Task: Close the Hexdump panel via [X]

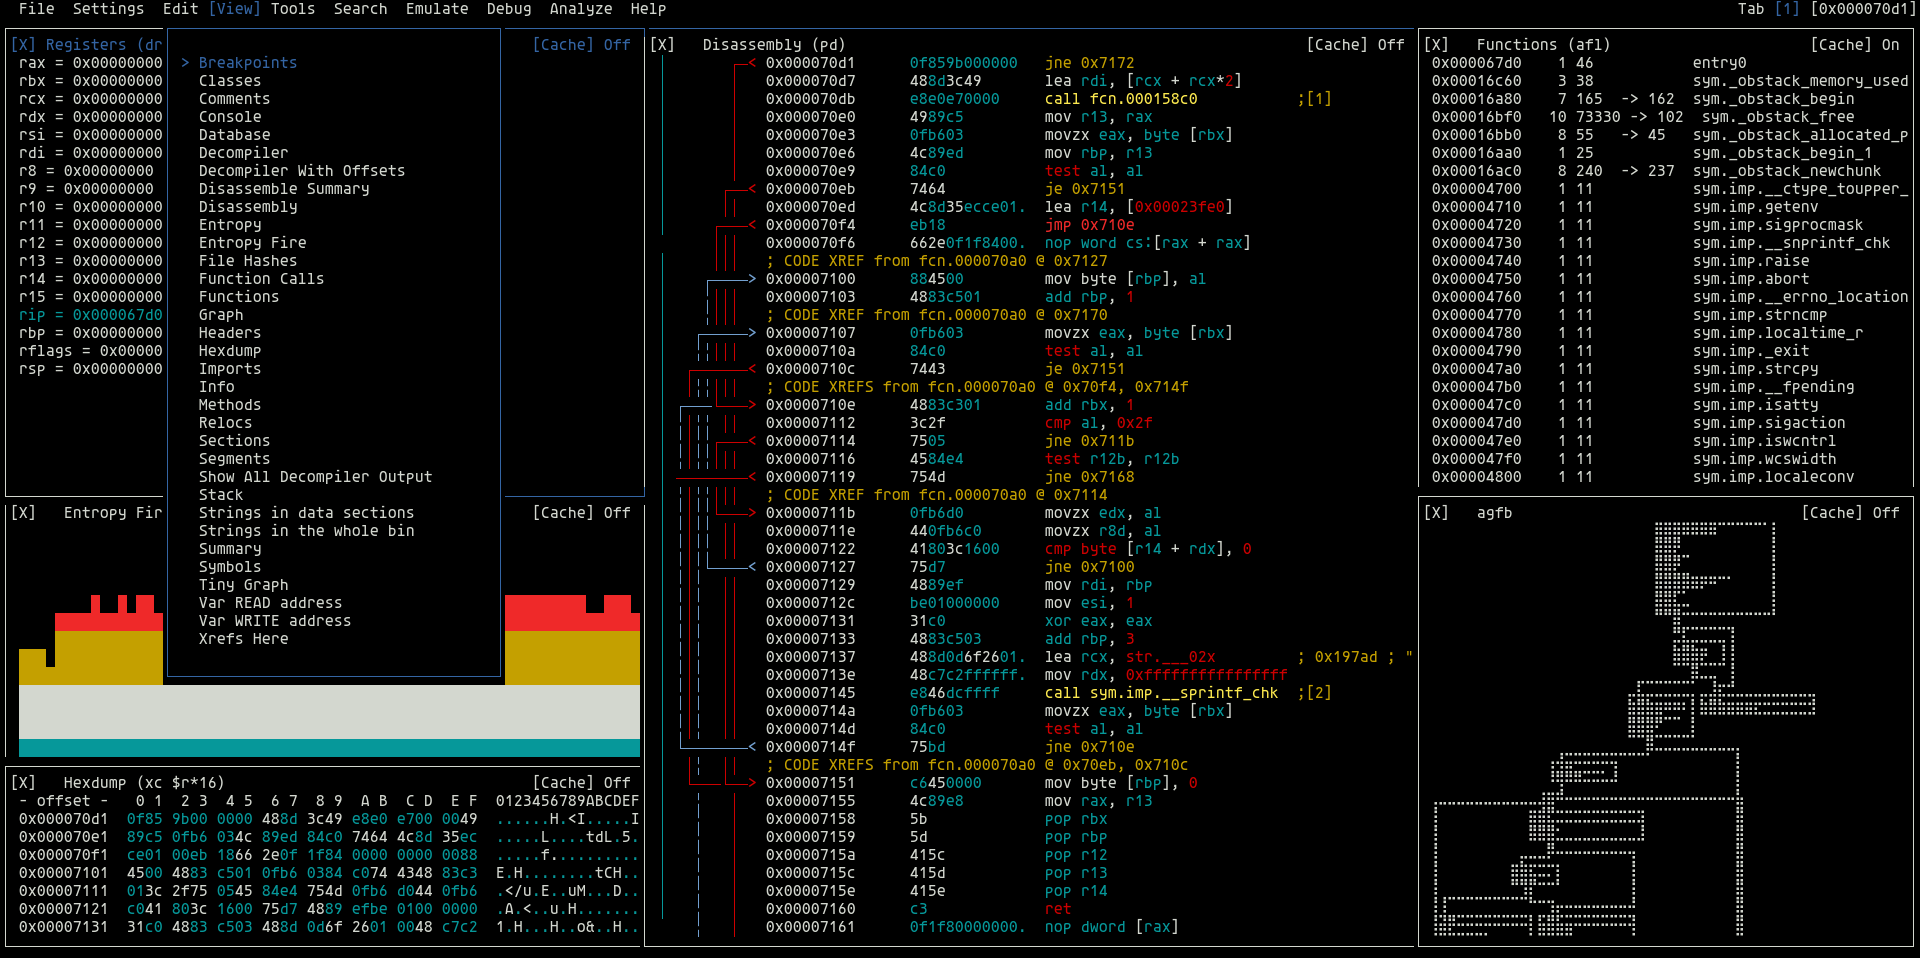Action: pyautogui.click(x=24, y=782)
